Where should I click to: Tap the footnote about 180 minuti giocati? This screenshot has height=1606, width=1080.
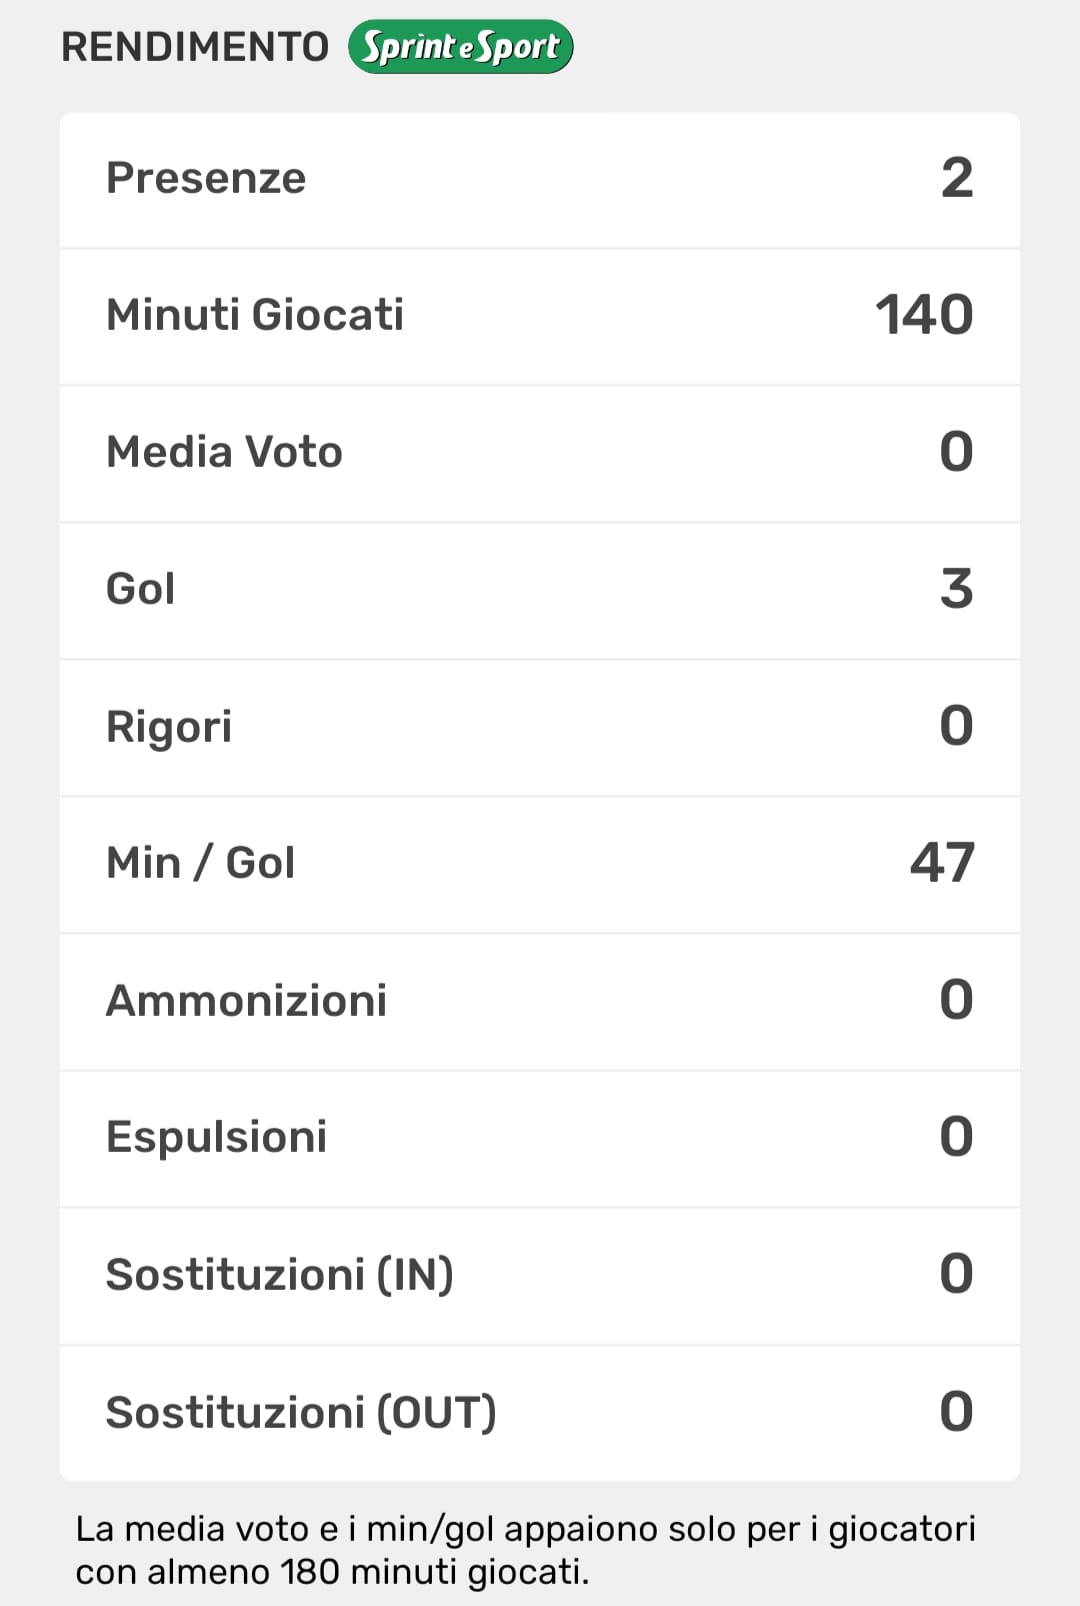point(525,1550)
